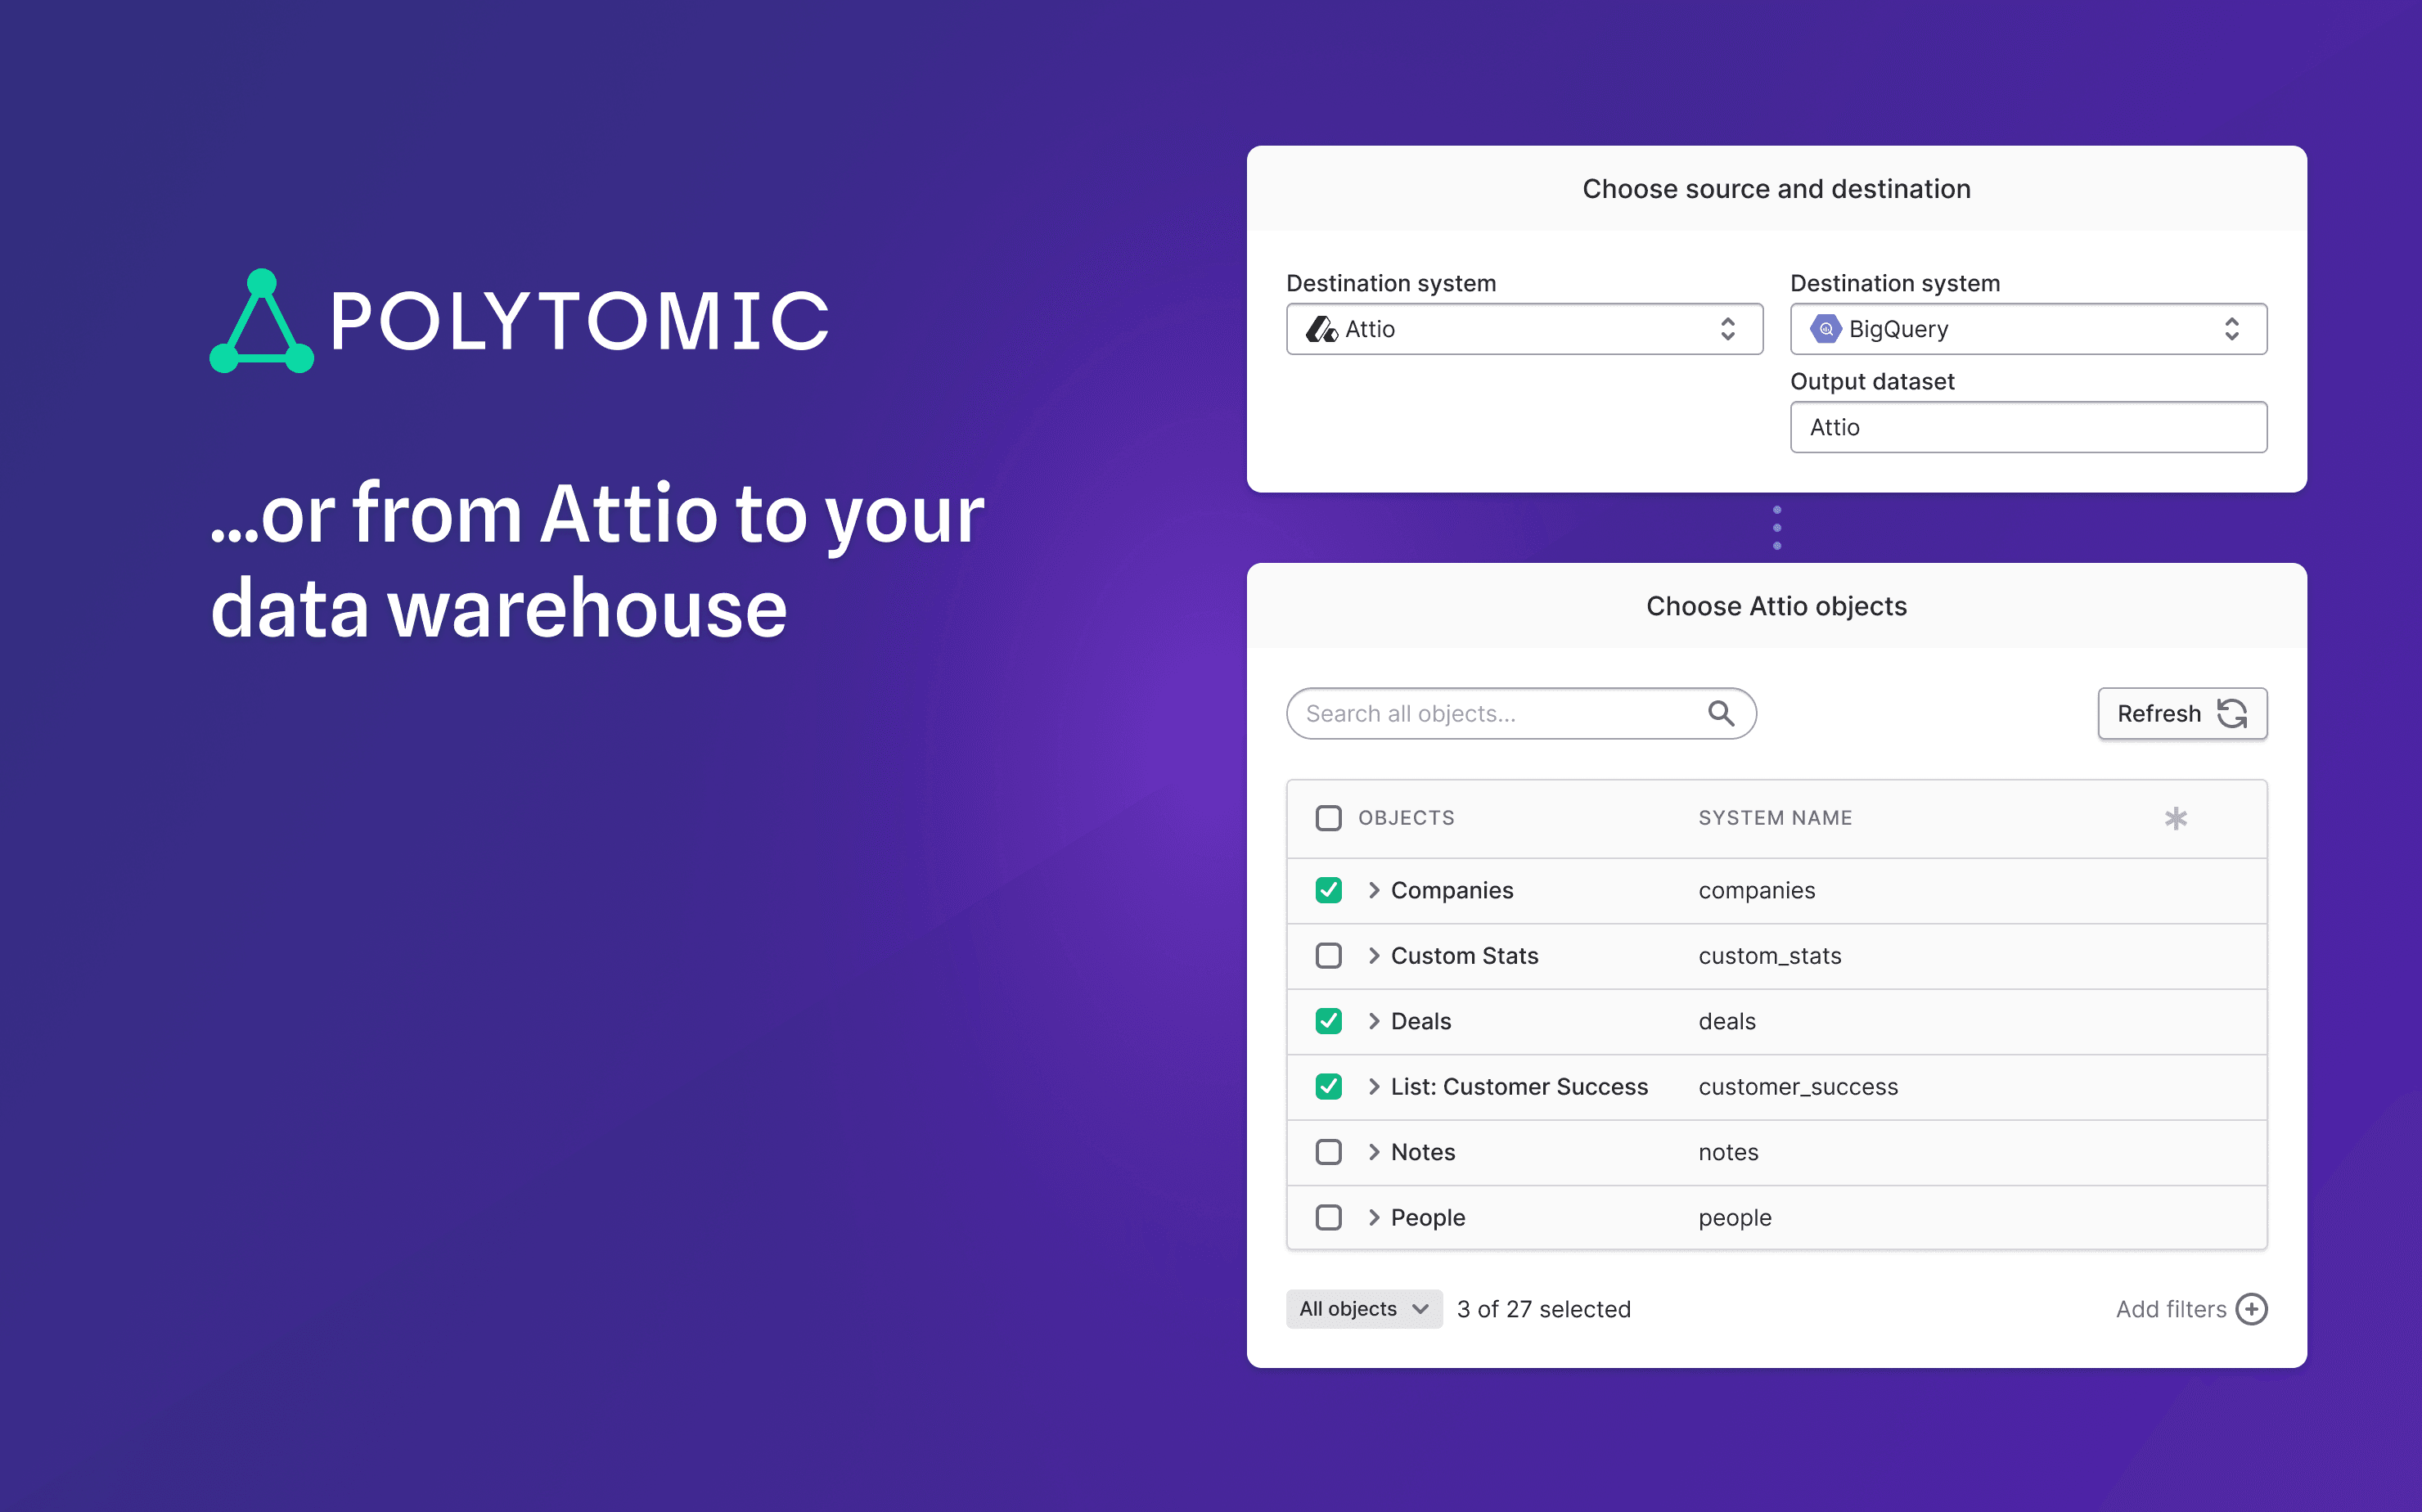Click the plus circle next to Add filters

(2251, 1309)
